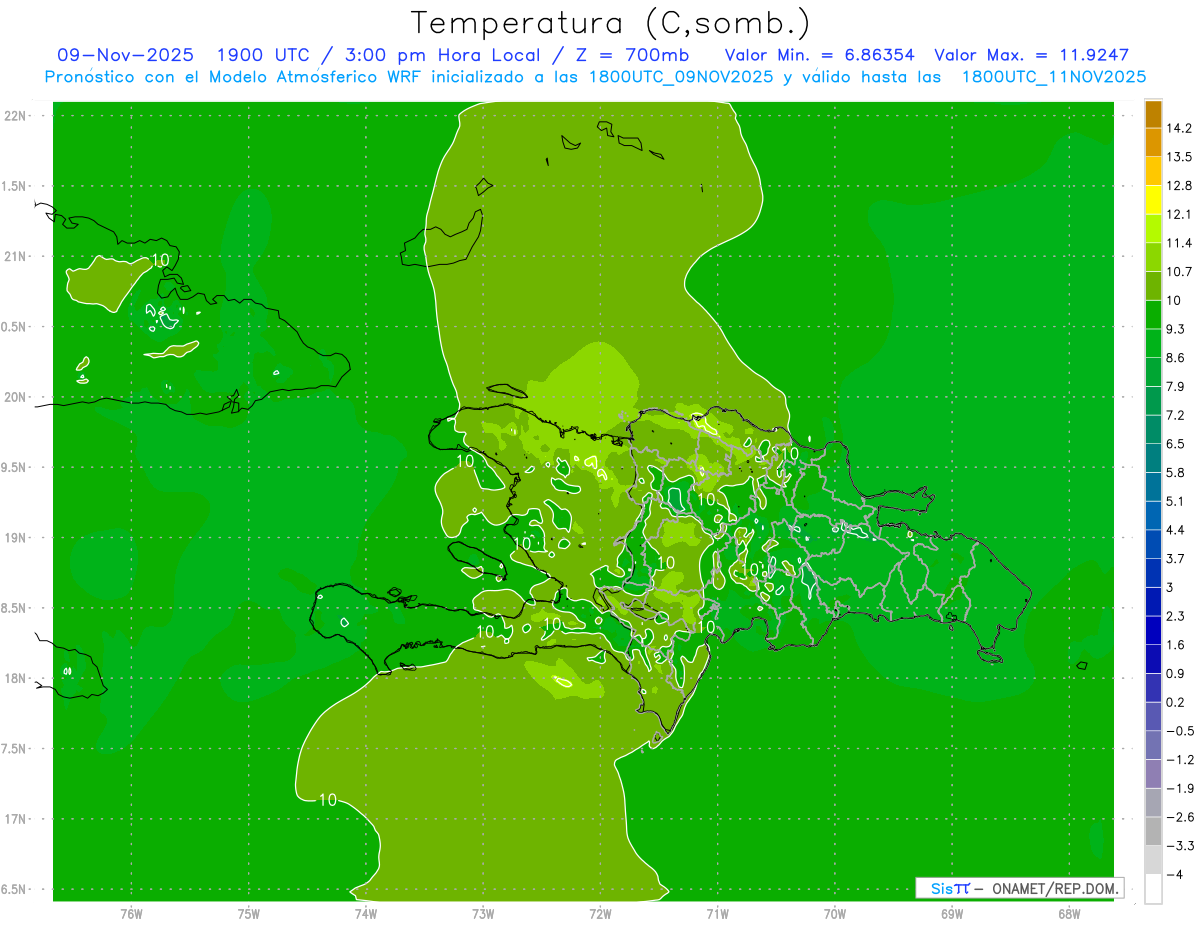Click the 76W longitude label
This screenshot has width=1200, height=927.
click(x=131, y=914)
